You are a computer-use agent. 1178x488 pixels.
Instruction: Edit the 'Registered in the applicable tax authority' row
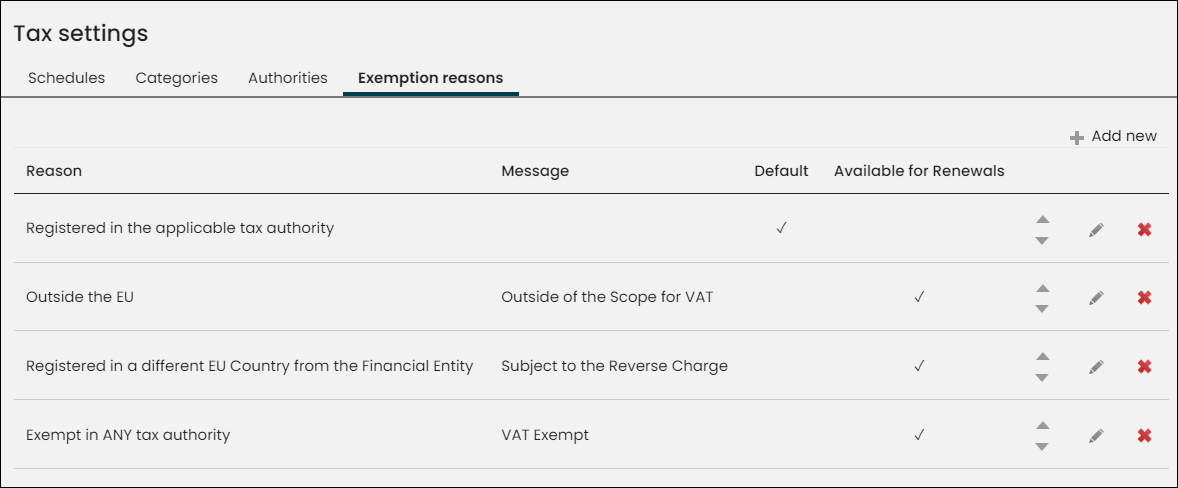coord(1096,230)
